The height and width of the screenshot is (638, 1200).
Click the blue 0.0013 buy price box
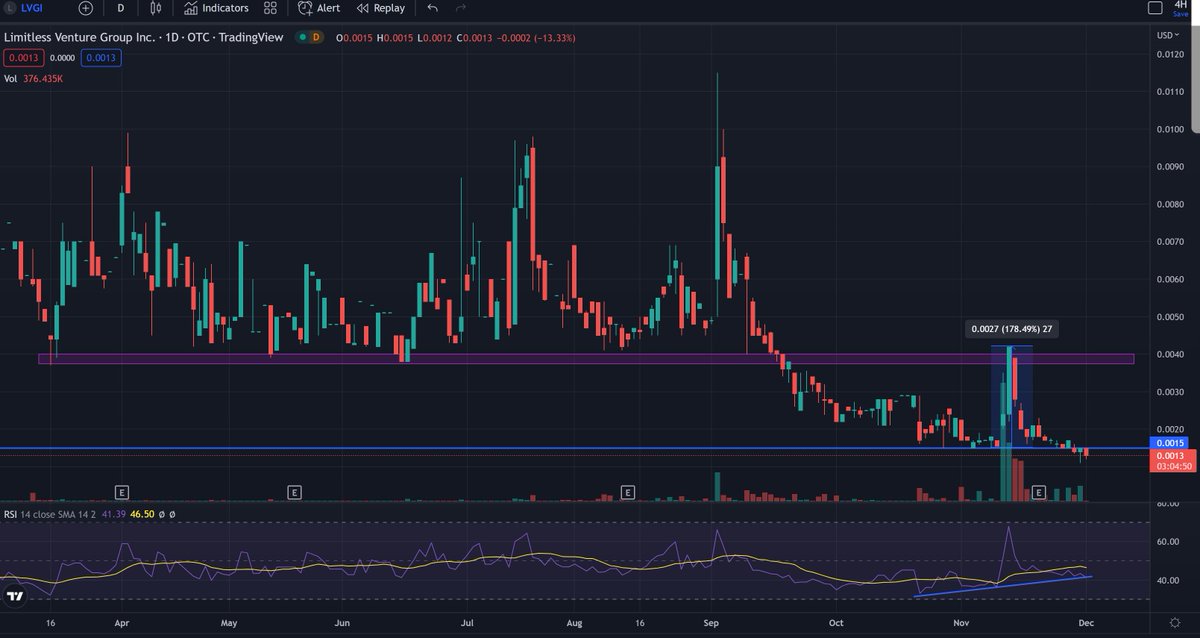(x=102, y=58)
